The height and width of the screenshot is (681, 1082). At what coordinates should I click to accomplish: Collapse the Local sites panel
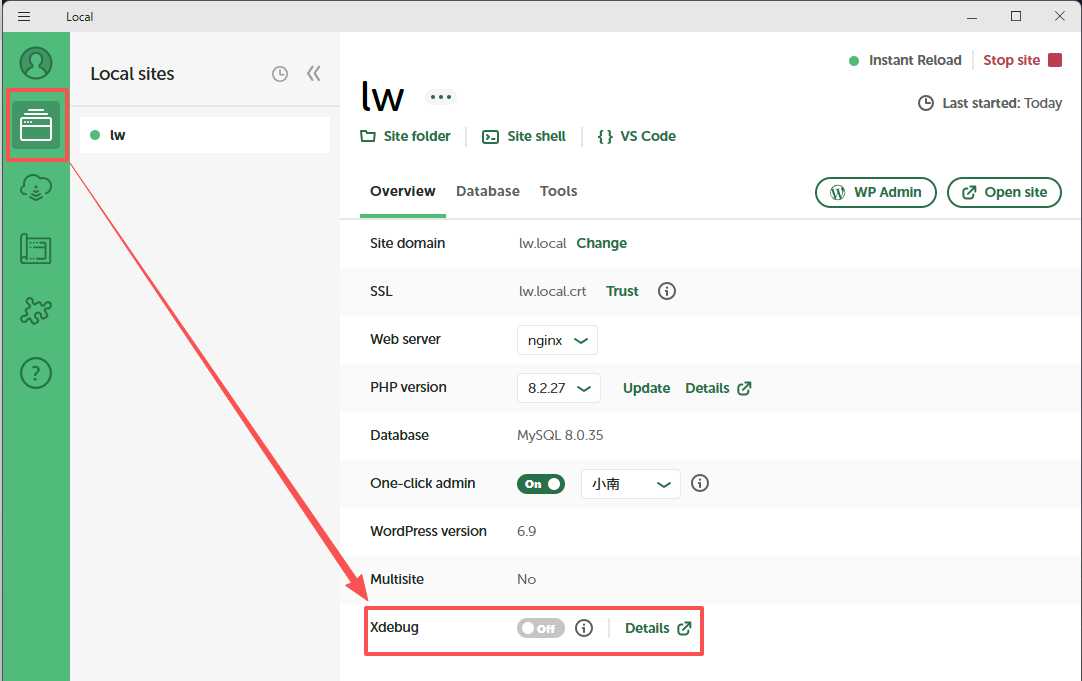coord(314,74)
